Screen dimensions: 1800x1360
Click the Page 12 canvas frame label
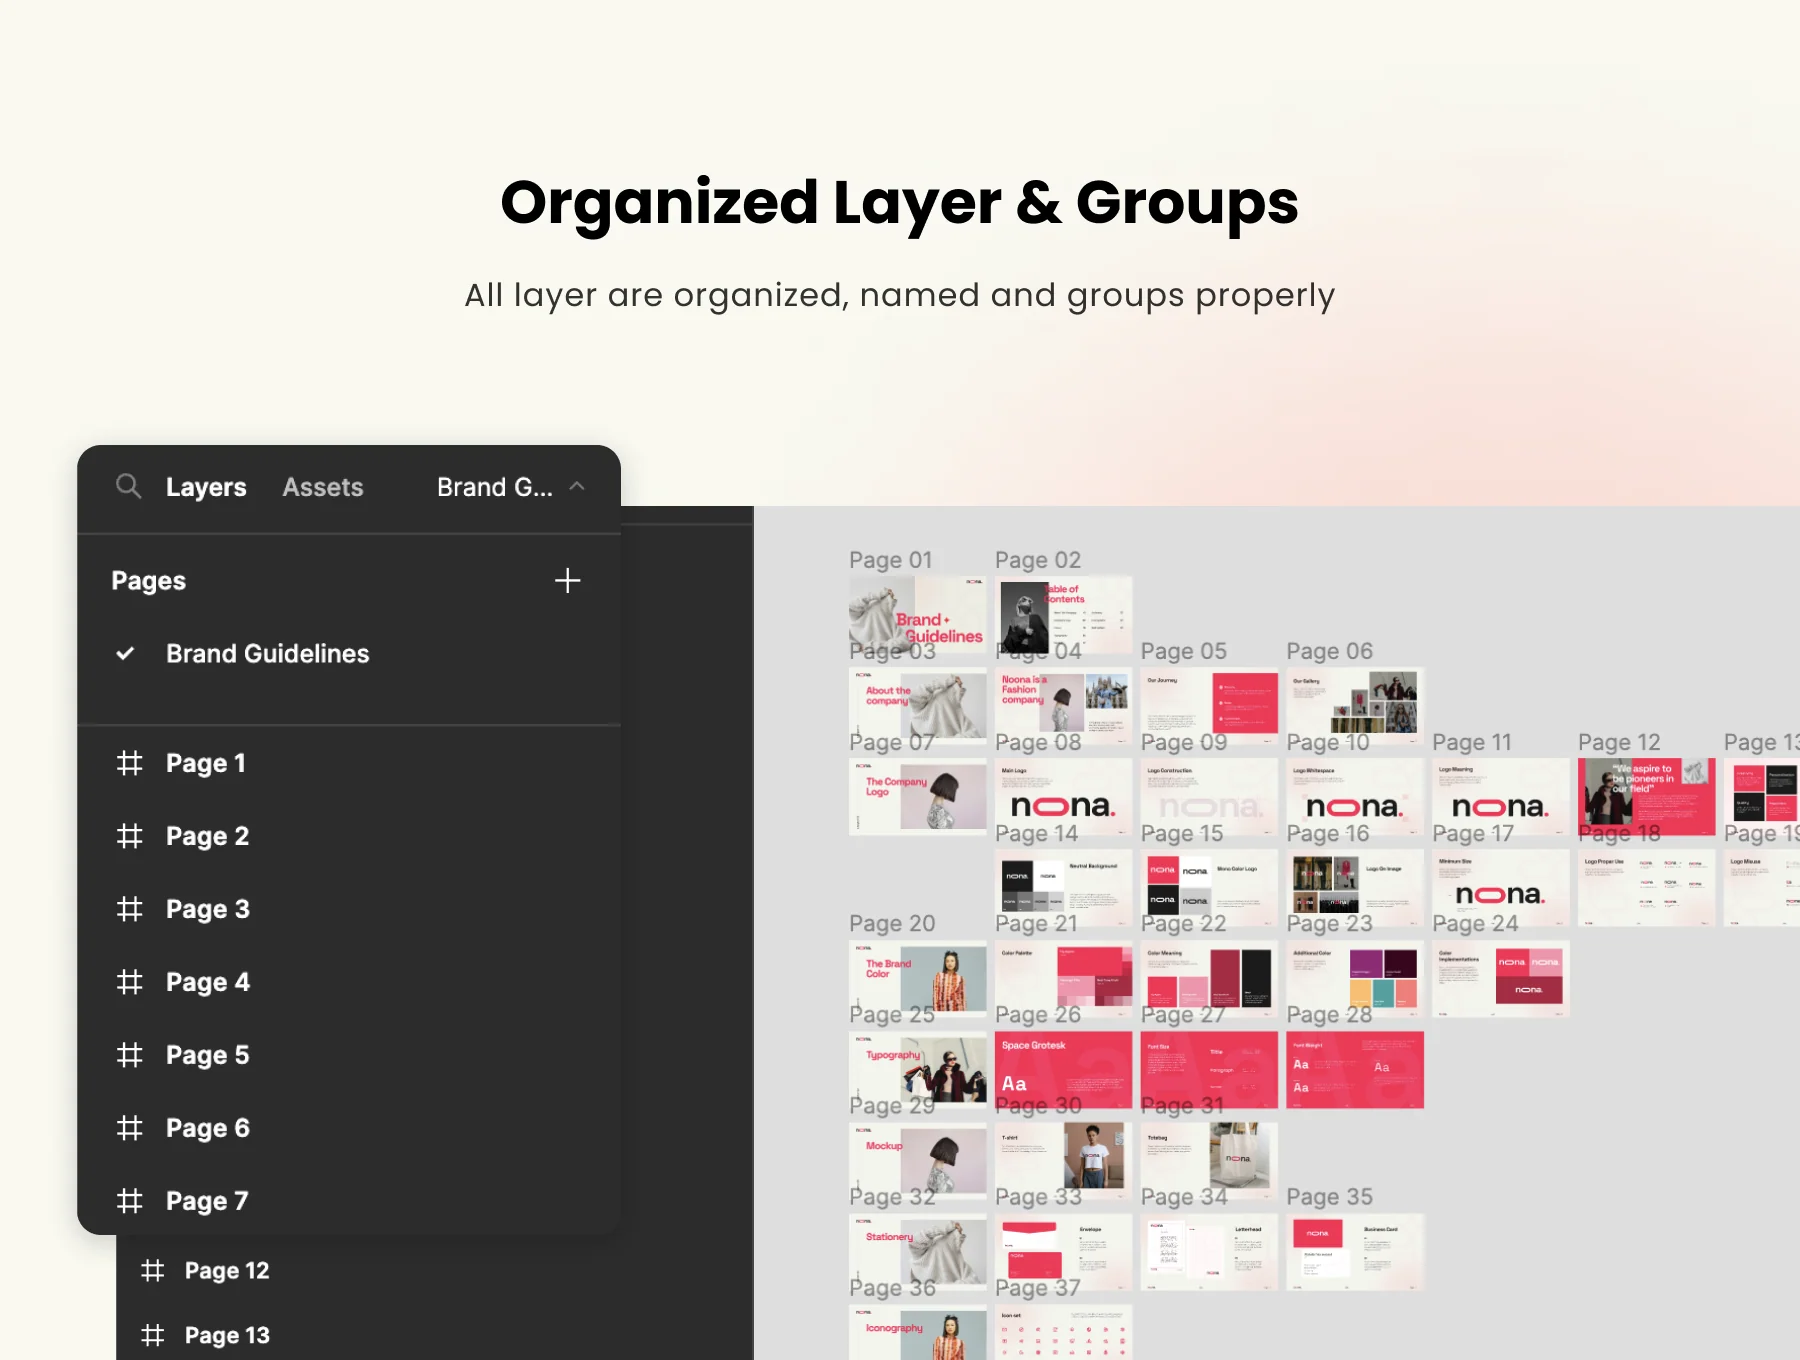(x=1619, y=742)
